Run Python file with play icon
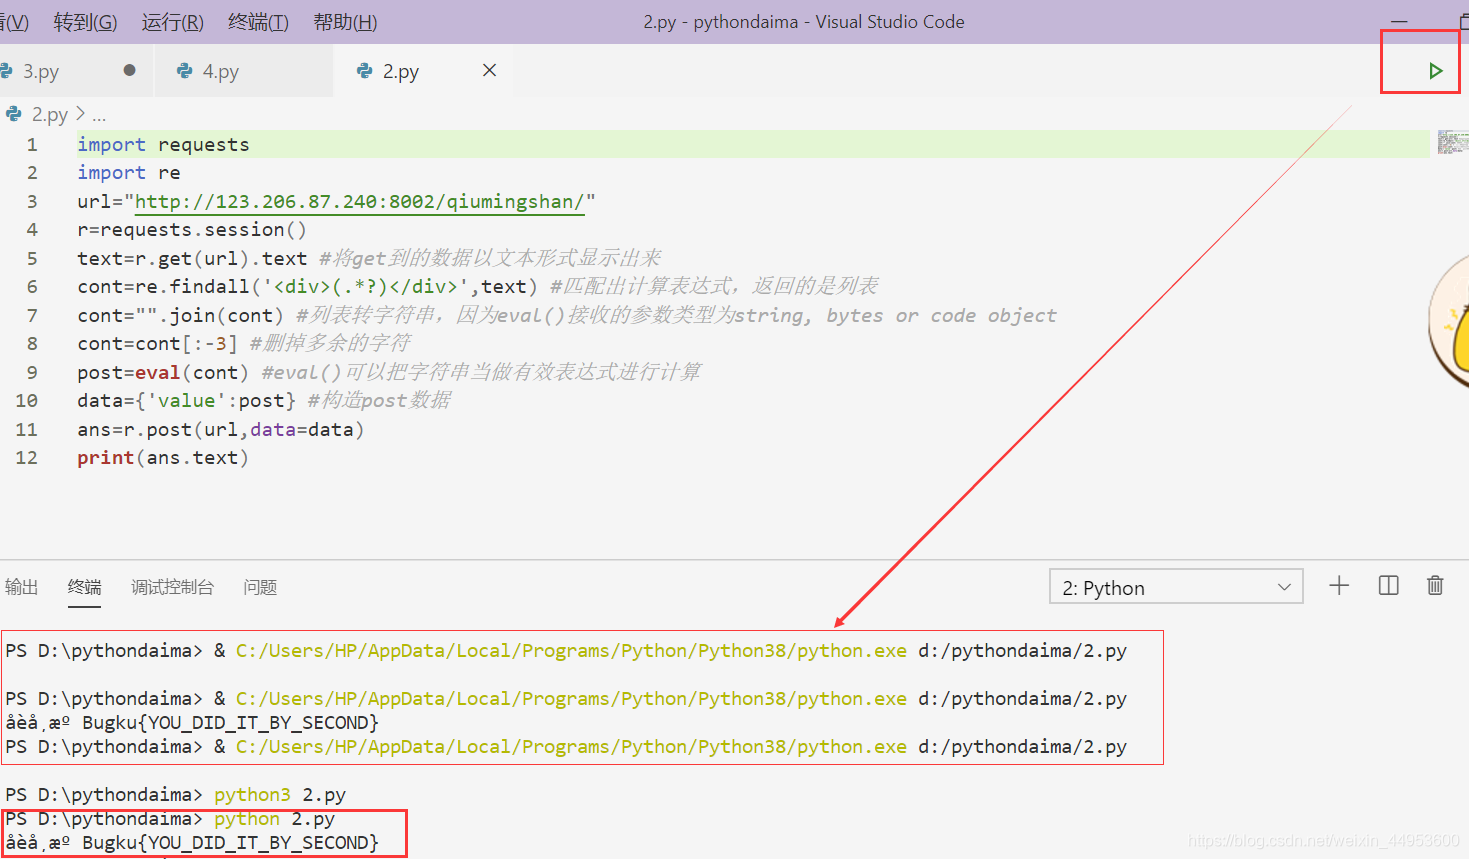The height and width of the screenshot is (859, 1469). [x=1435, y=71]
